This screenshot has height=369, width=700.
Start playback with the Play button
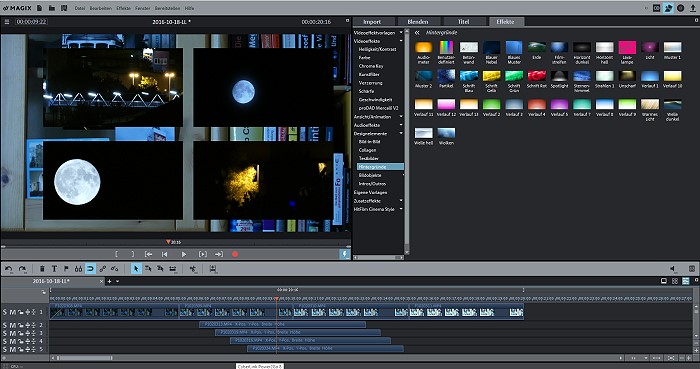click(184, 254)
